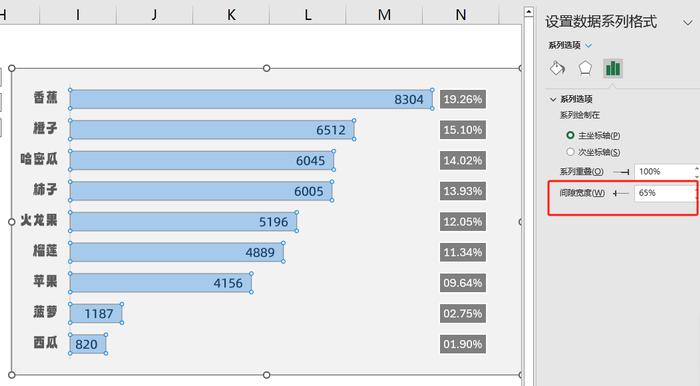
Task: Select the 主坐标轴(P) radio button
Action: pos(570,135)
